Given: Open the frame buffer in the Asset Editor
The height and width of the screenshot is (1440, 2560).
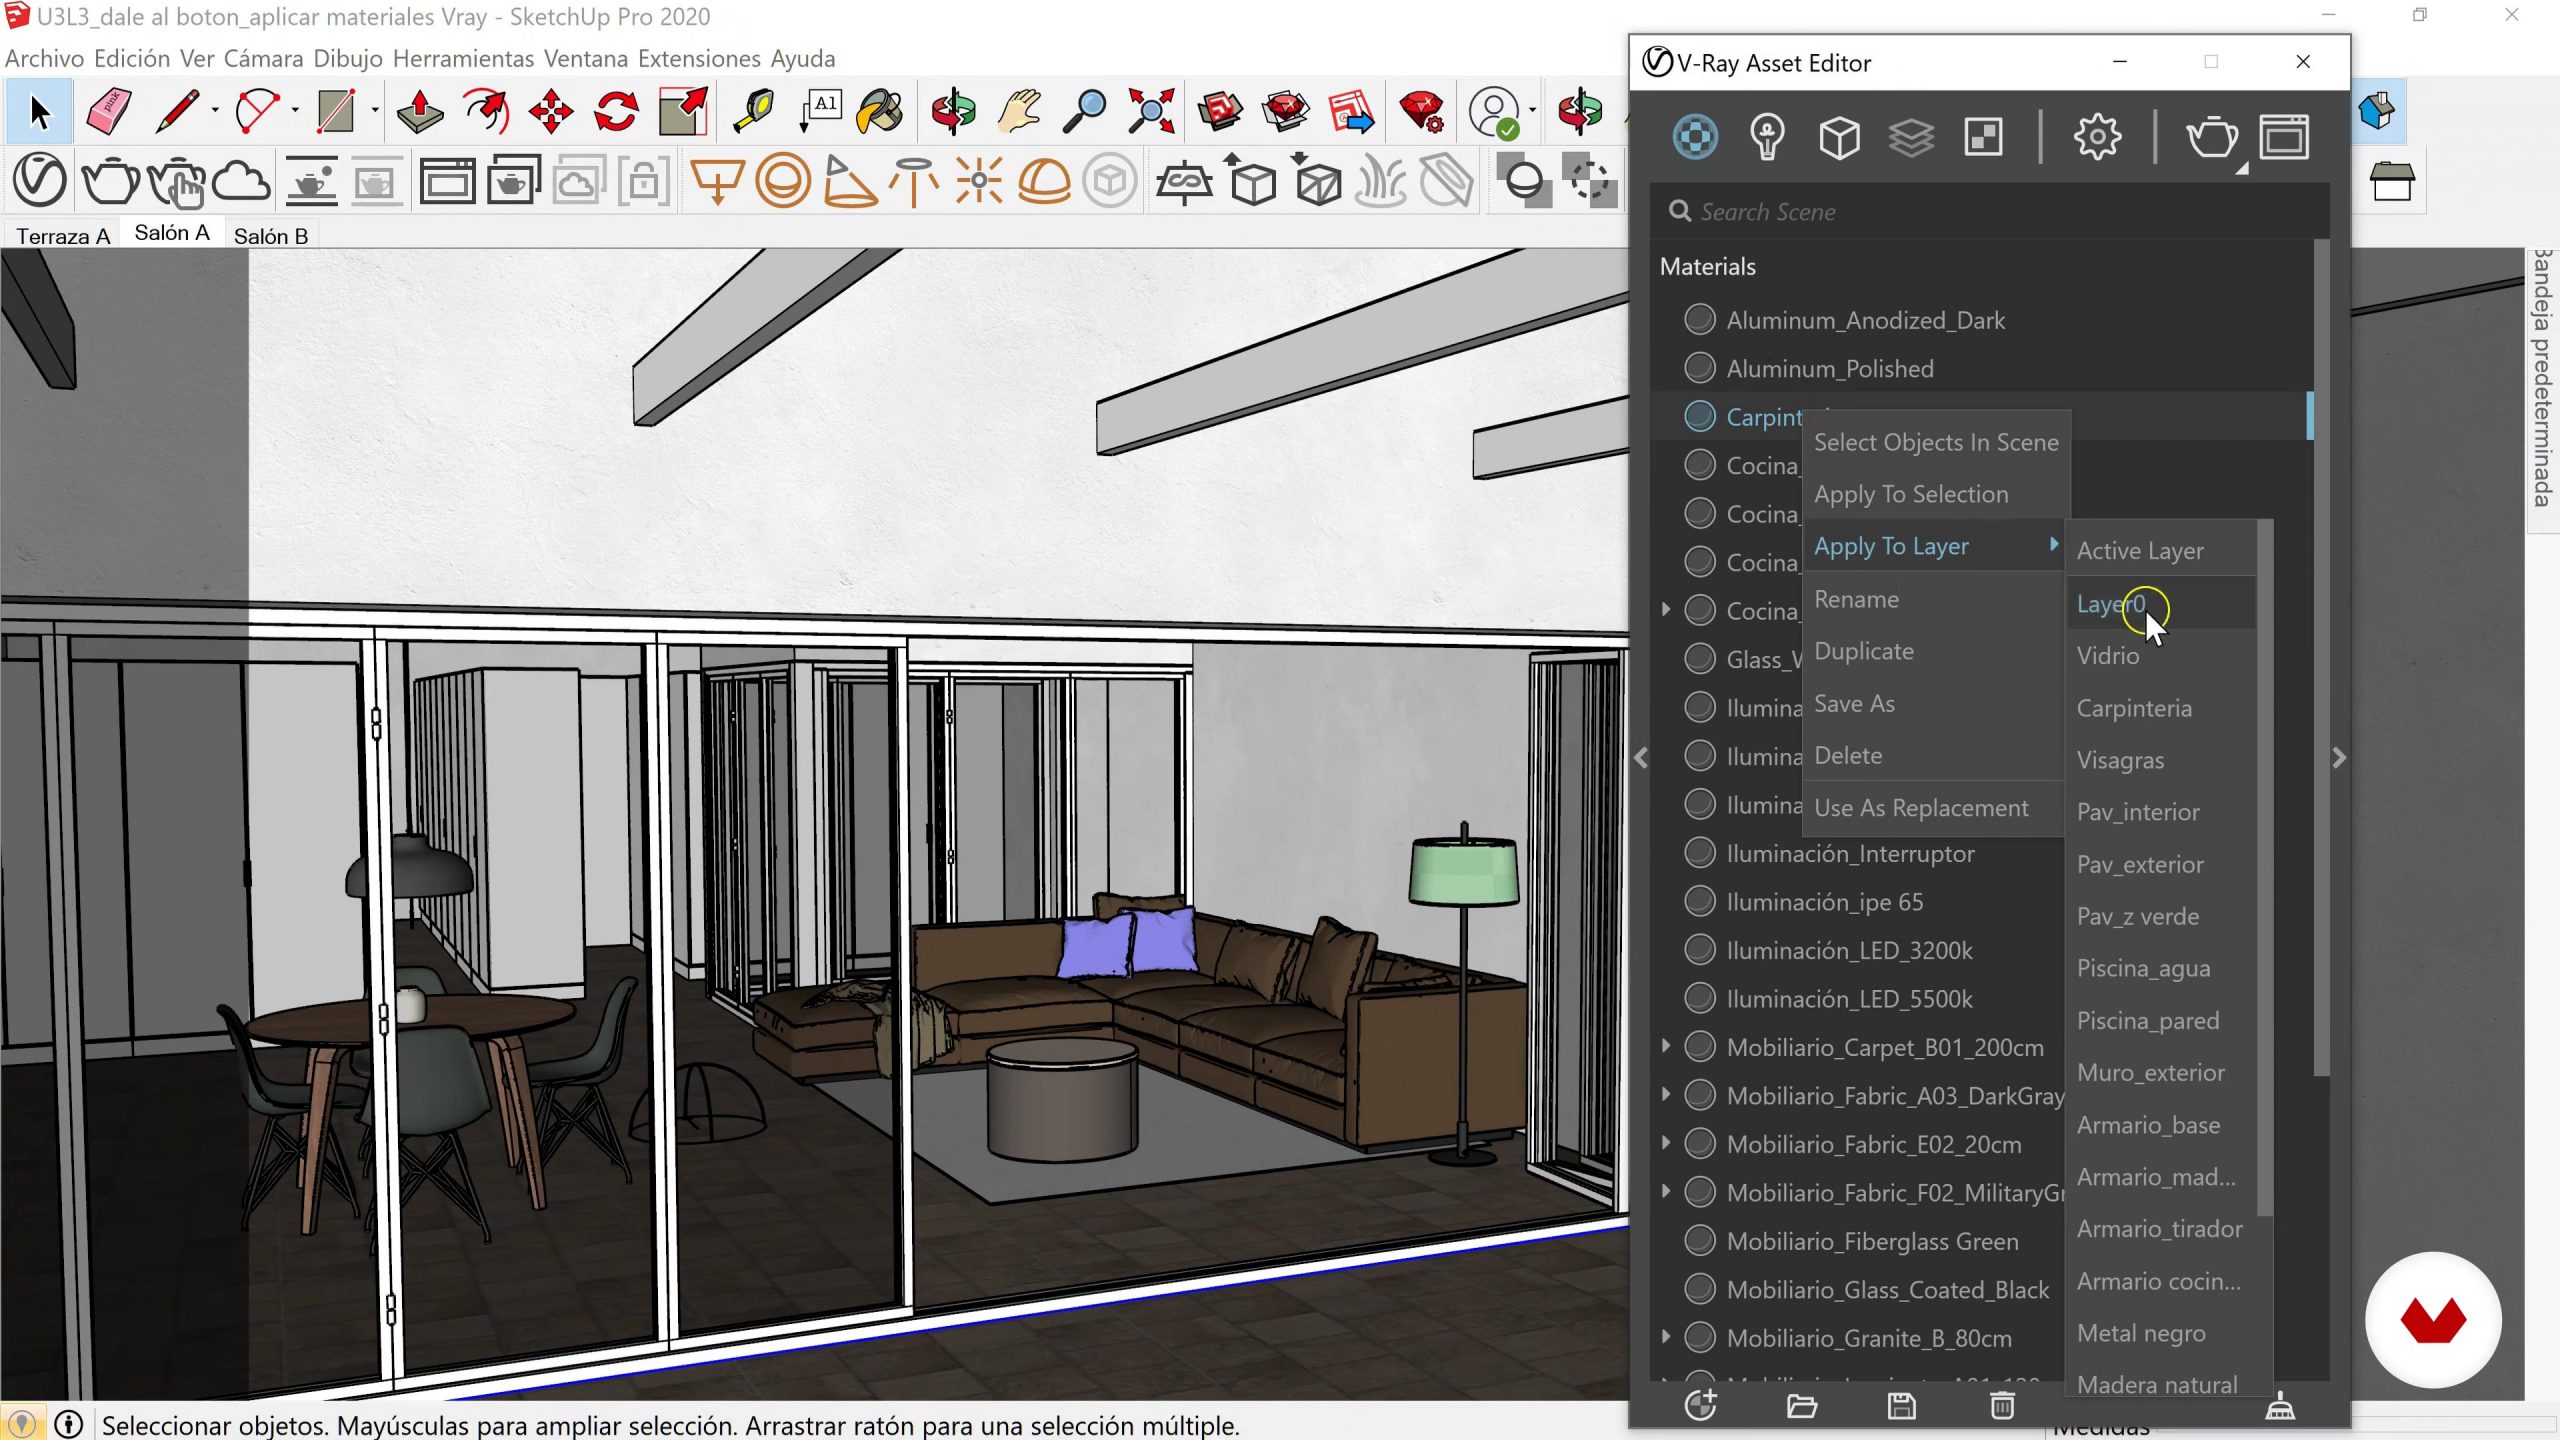Looking at the screenshot, I should 2285,137.
